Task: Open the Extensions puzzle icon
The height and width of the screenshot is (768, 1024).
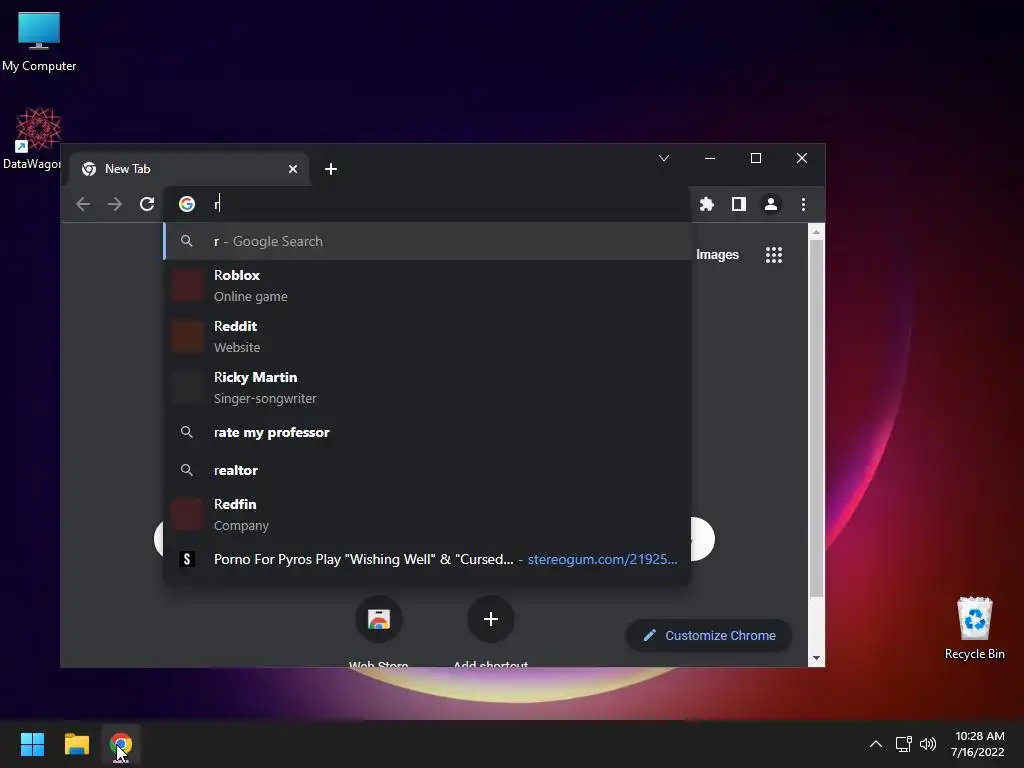Action: coord(707,204)
